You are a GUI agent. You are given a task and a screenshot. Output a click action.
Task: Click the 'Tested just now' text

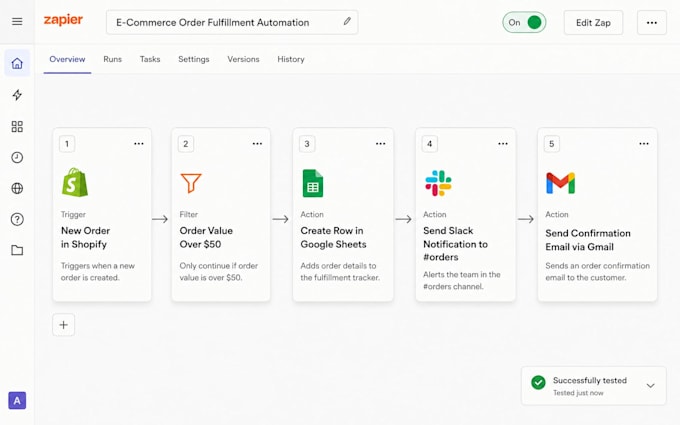click(x=578, y=393)
